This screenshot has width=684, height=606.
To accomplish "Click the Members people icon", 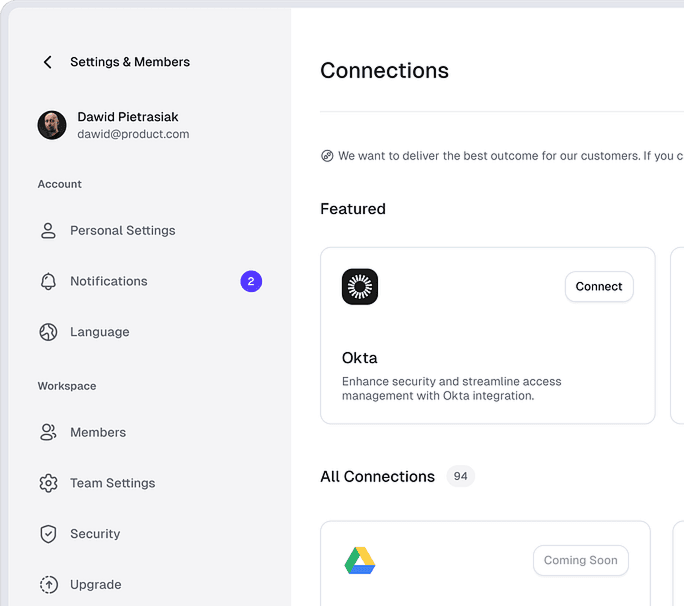I will click(48, 433).
